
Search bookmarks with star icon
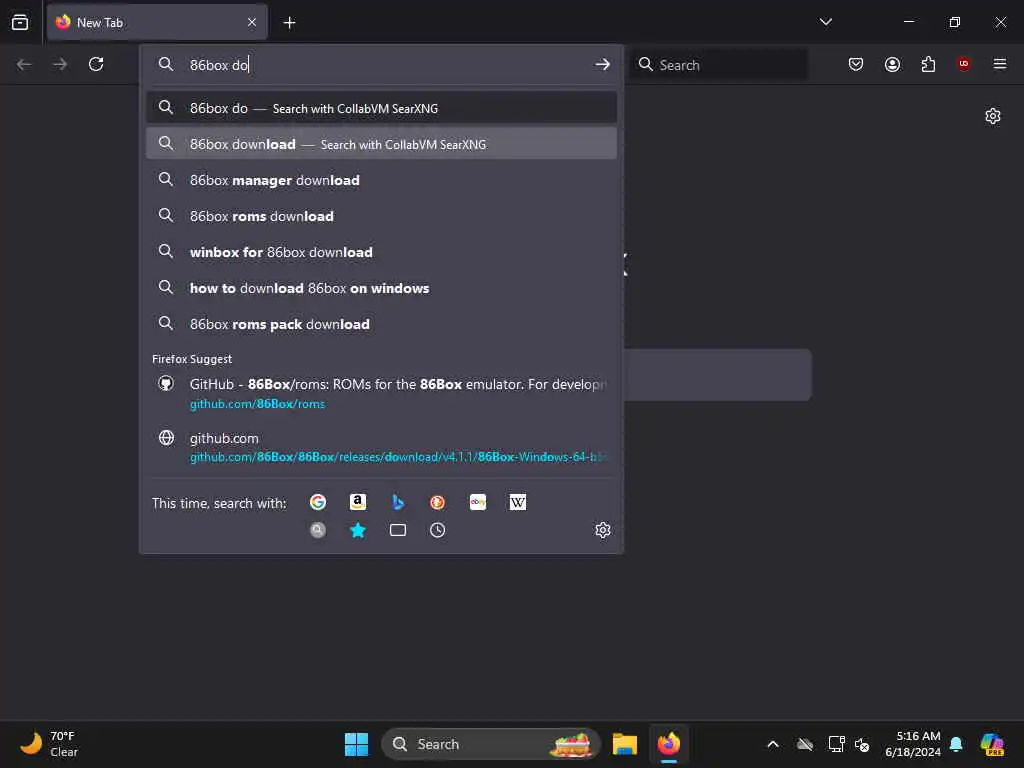(x=358, y=530)
